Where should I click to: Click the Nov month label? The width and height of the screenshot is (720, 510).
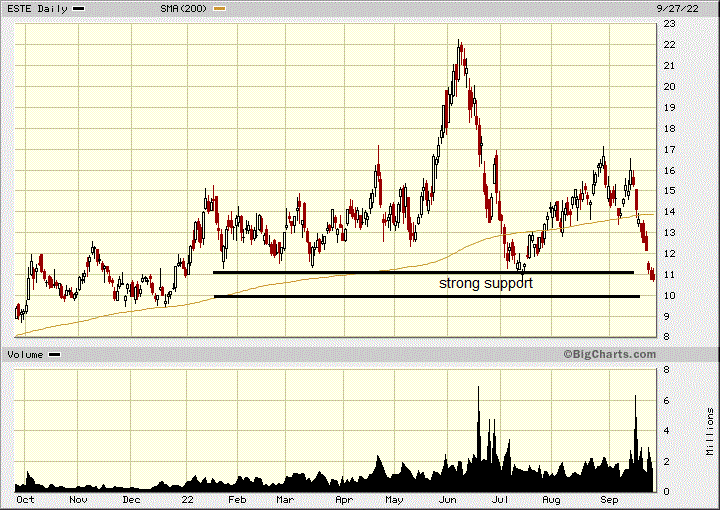click(78, 499)
